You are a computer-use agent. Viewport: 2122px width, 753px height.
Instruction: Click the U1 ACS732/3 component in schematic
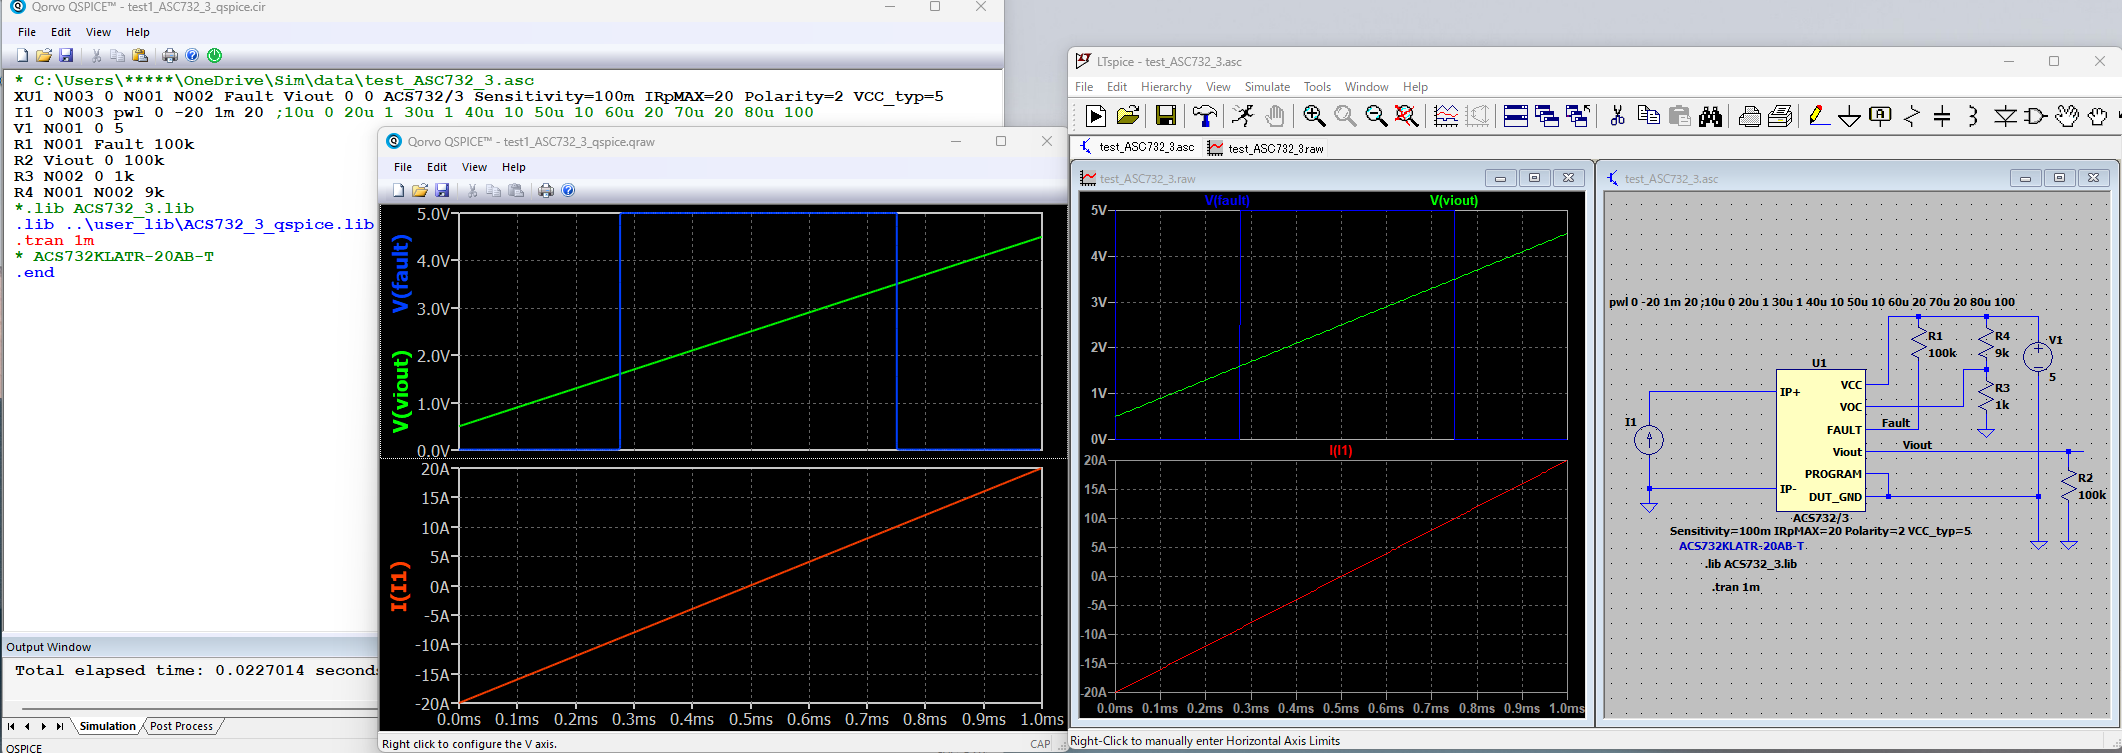(1820, 440)
